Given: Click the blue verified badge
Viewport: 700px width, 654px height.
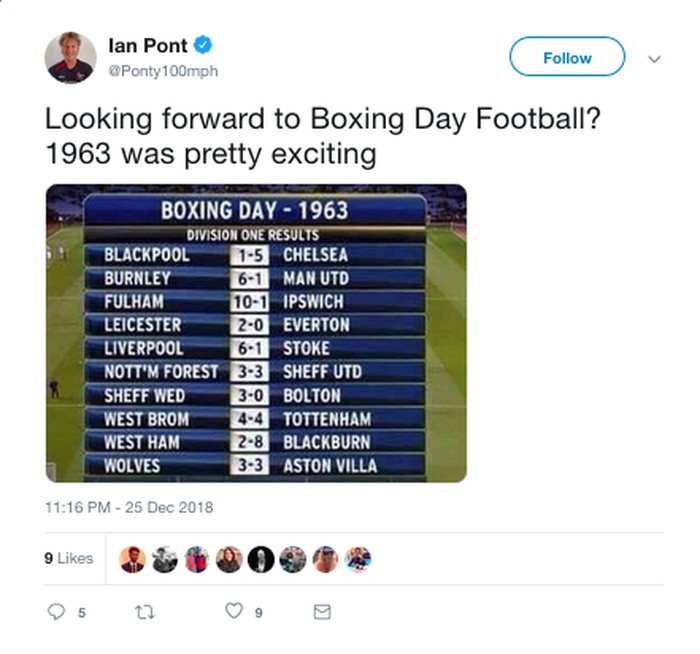Looking at the screenshot, I should coord(202,47).
